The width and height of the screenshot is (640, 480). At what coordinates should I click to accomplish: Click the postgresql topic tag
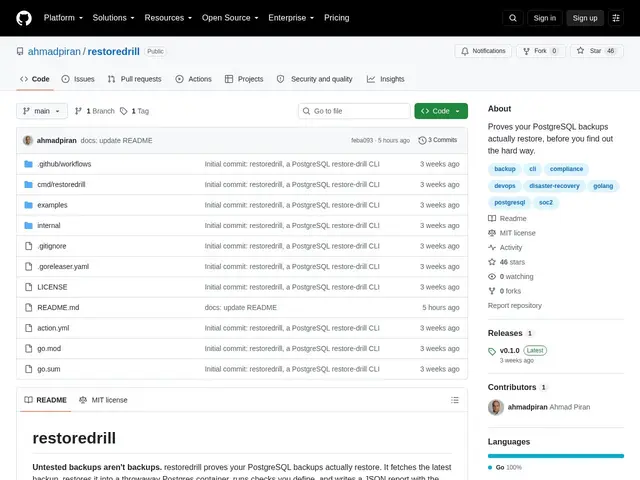click(x=509, y=202)
